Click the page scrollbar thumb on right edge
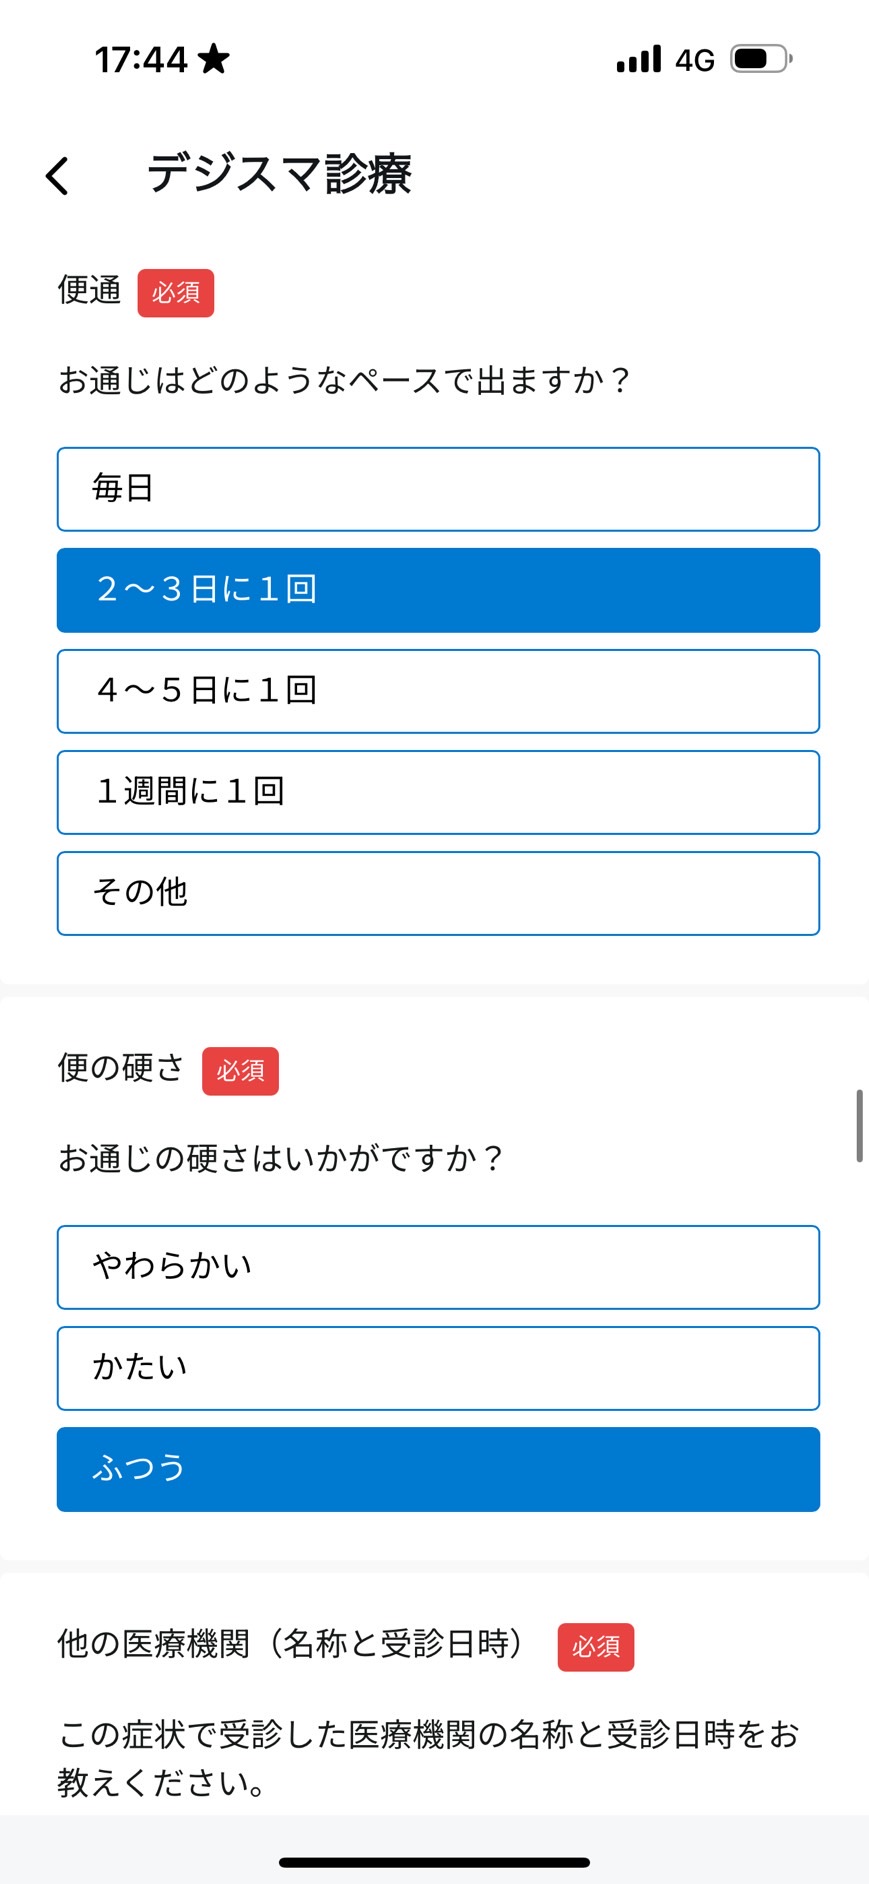The height and width of the screenshot is (1884, 869). pos(859,1126)
